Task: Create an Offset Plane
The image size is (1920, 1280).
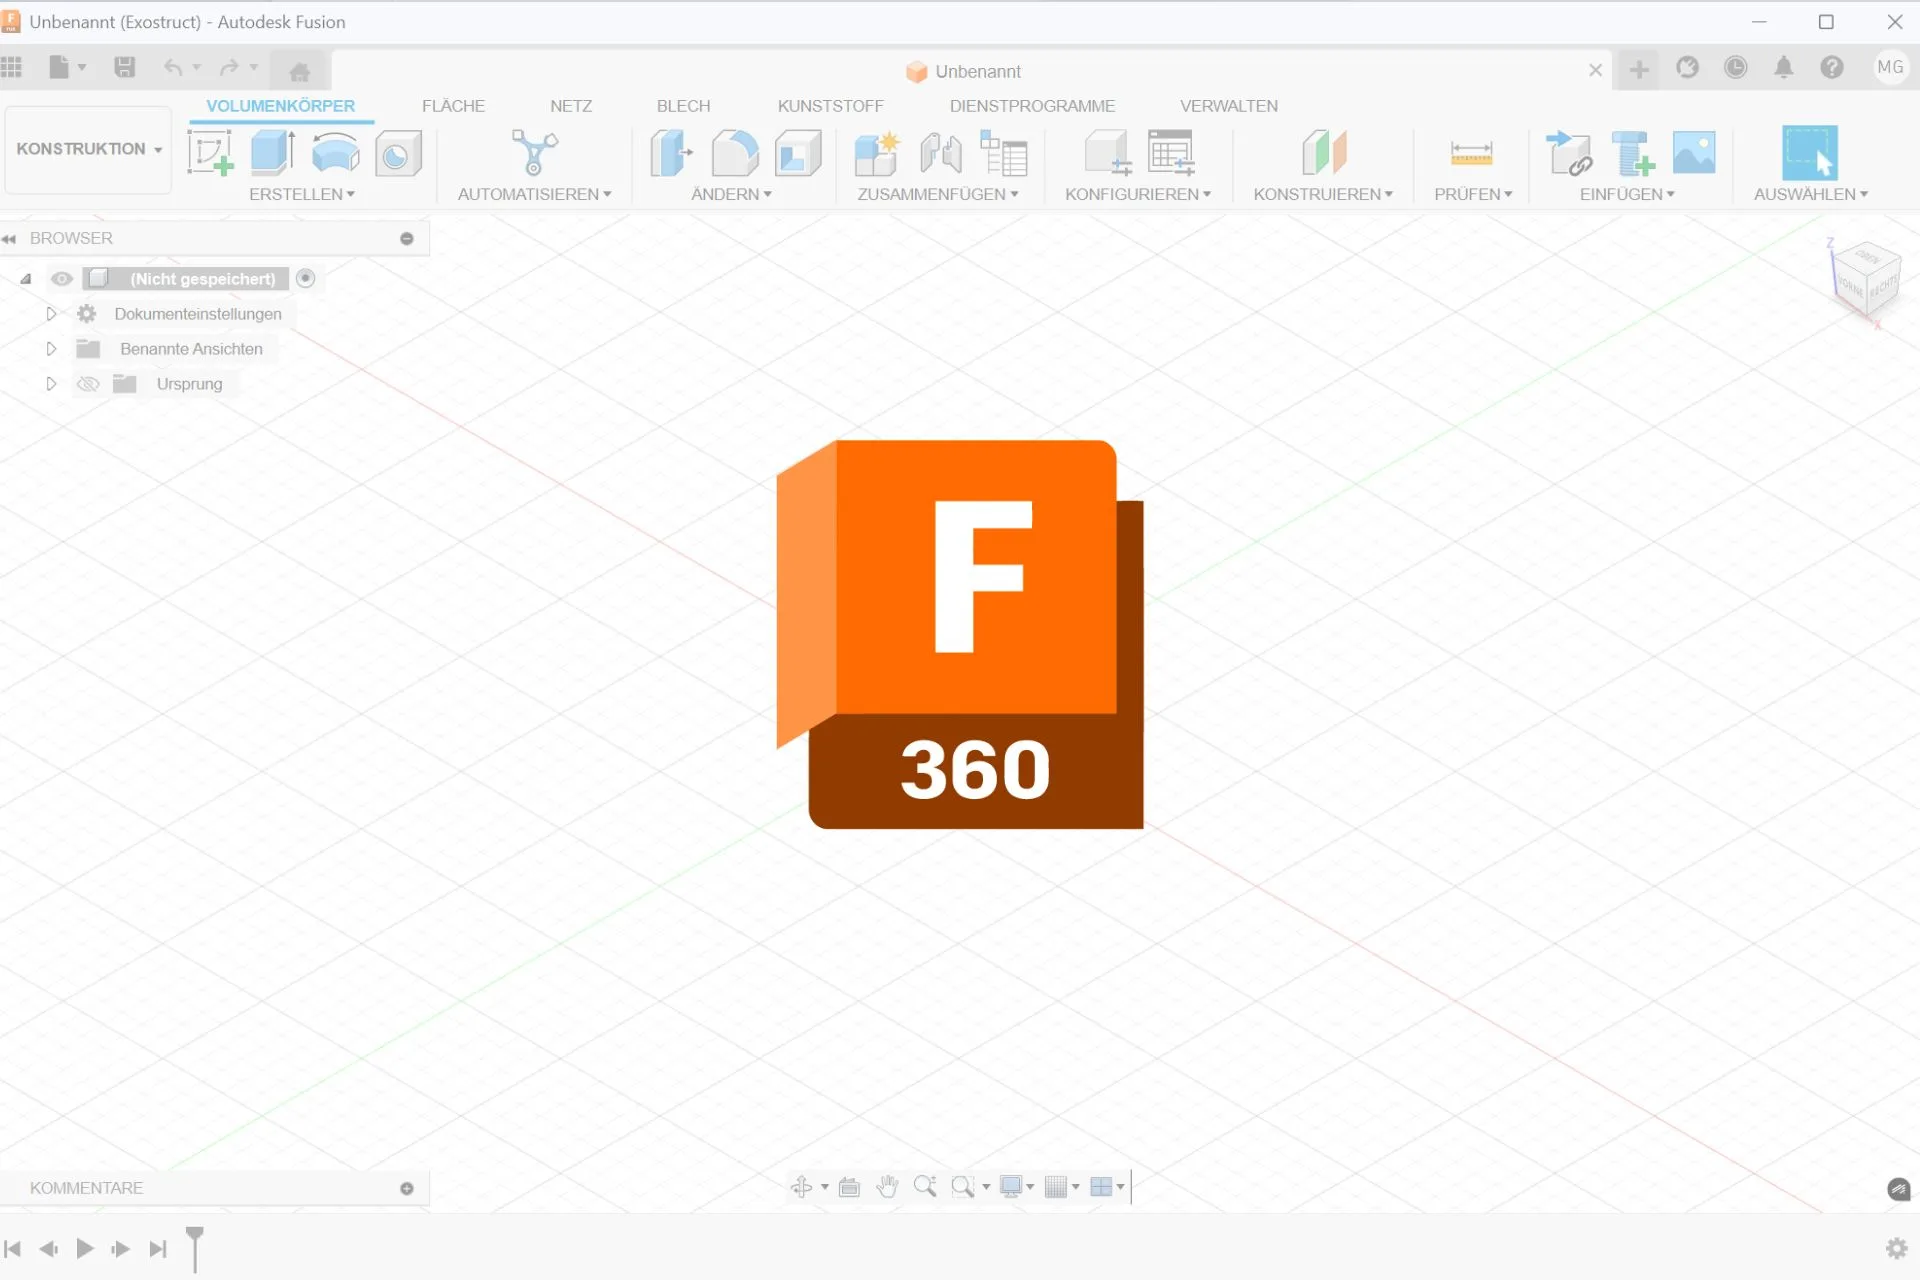Action: point(1324,153)
